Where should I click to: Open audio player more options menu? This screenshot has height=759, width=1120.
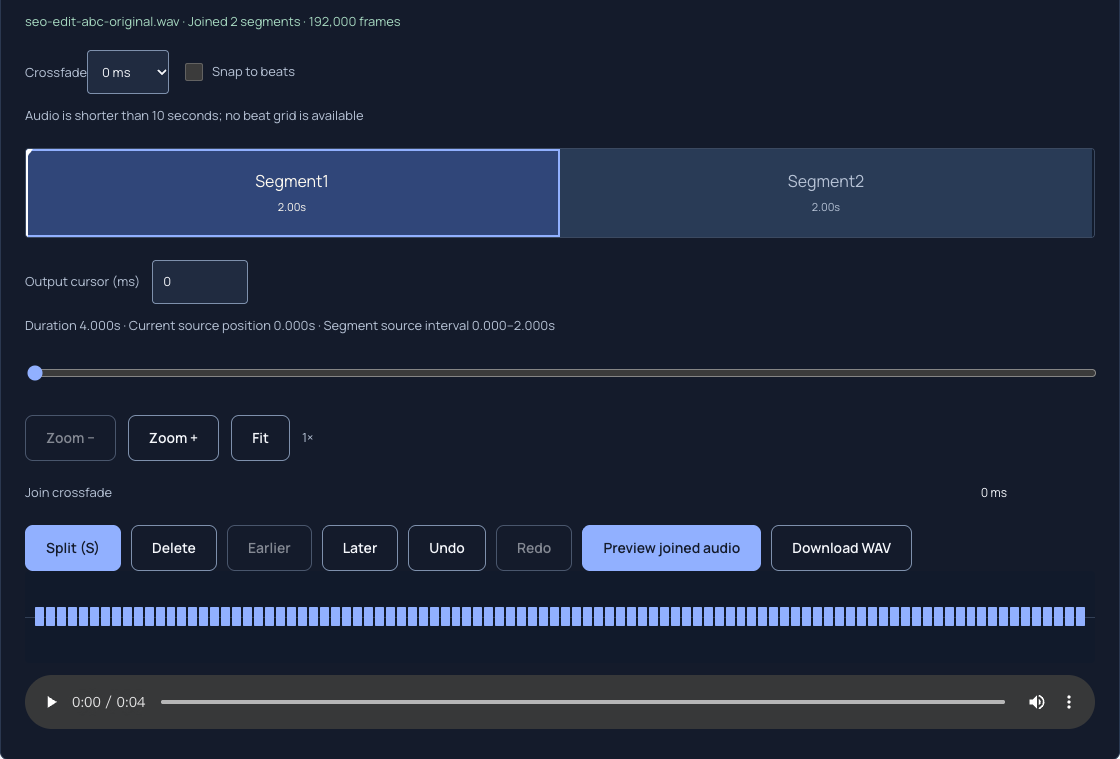point(1069,702)
